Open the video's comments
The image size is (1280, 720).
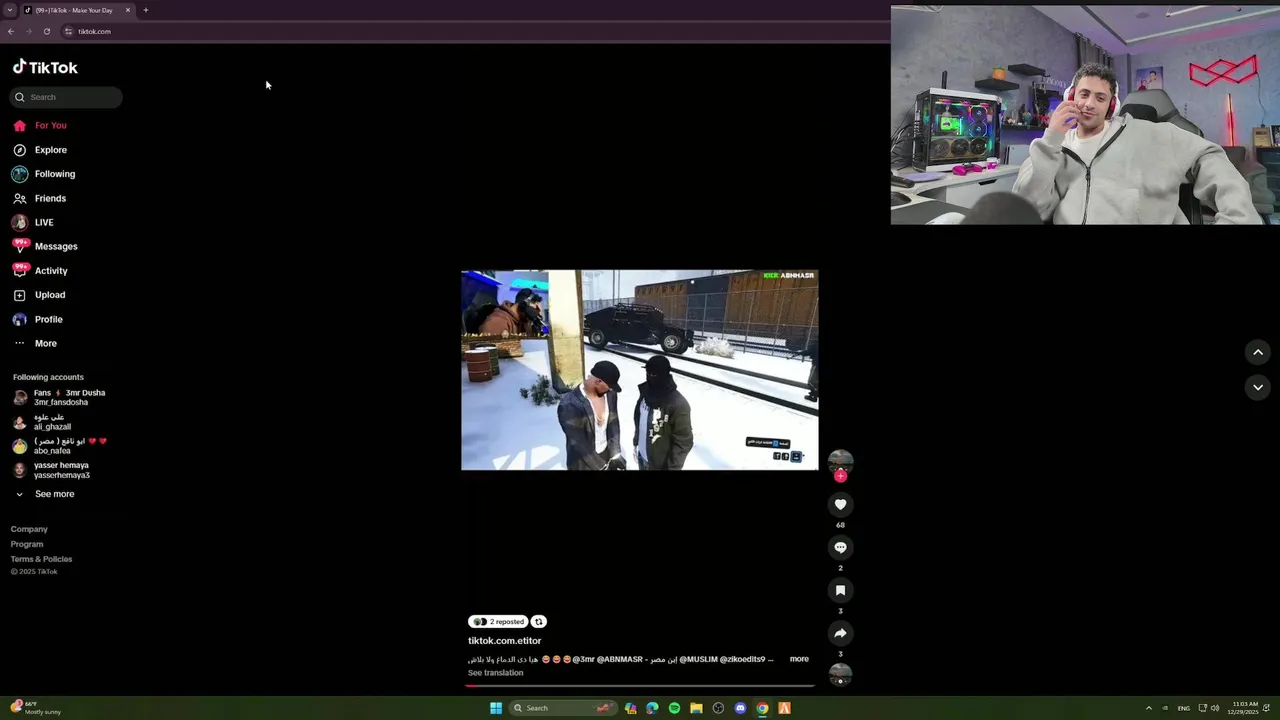(840, 547)
